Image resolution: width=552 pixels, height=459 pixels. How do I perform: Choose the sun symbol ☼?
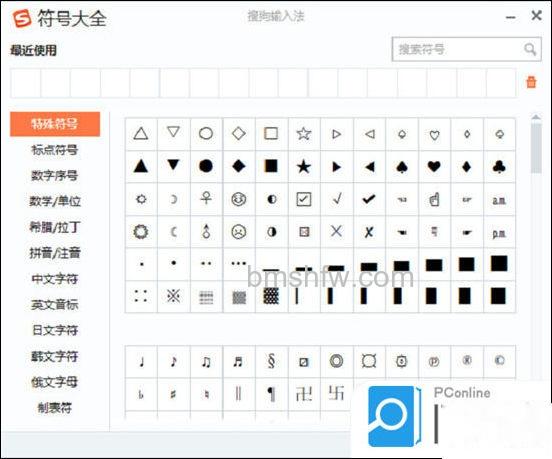tap(141, 199)
